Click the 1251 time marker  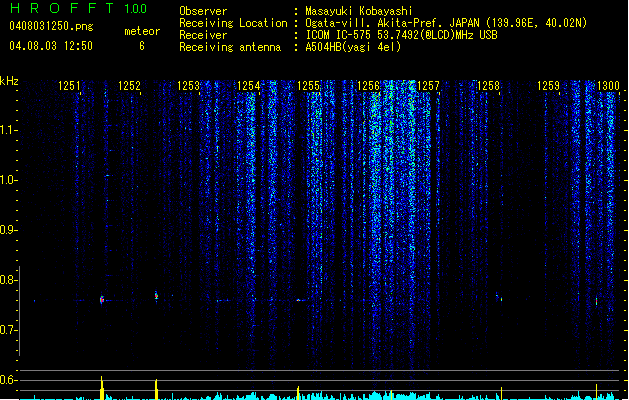(69, 85)
